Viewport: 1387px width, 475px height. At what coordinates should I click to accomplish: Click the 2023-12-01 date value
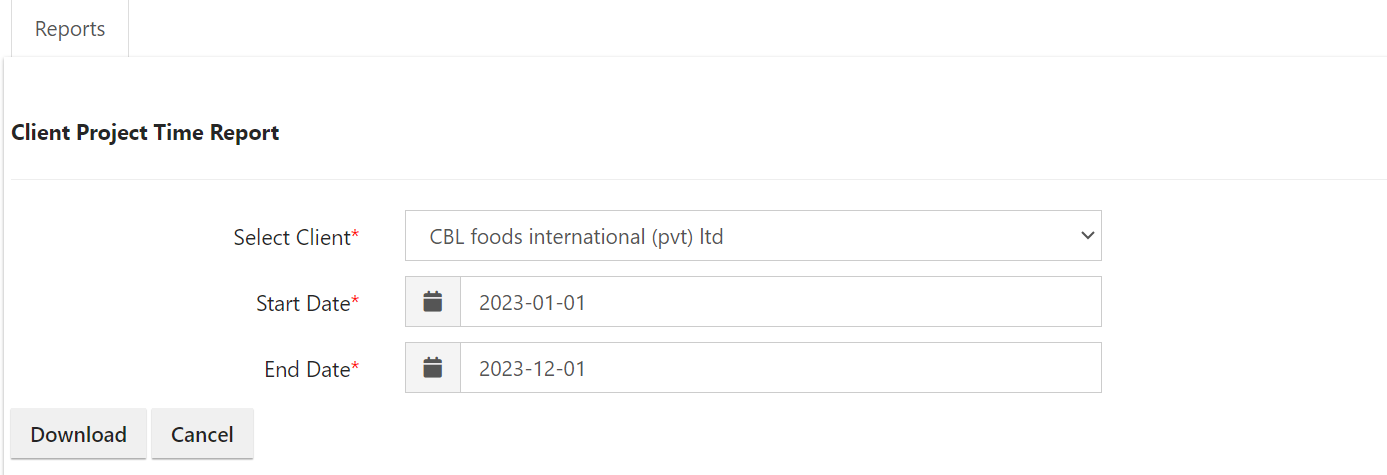[532, 369]
